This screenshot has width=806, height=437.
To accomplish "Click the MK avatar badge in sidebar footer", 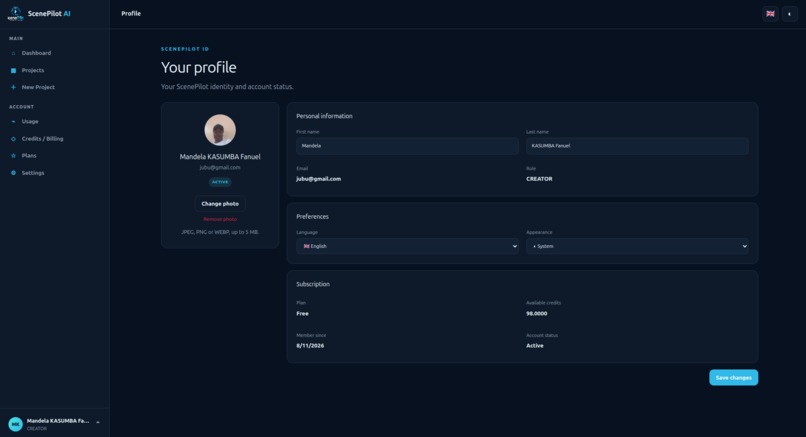I will point(15,424).
